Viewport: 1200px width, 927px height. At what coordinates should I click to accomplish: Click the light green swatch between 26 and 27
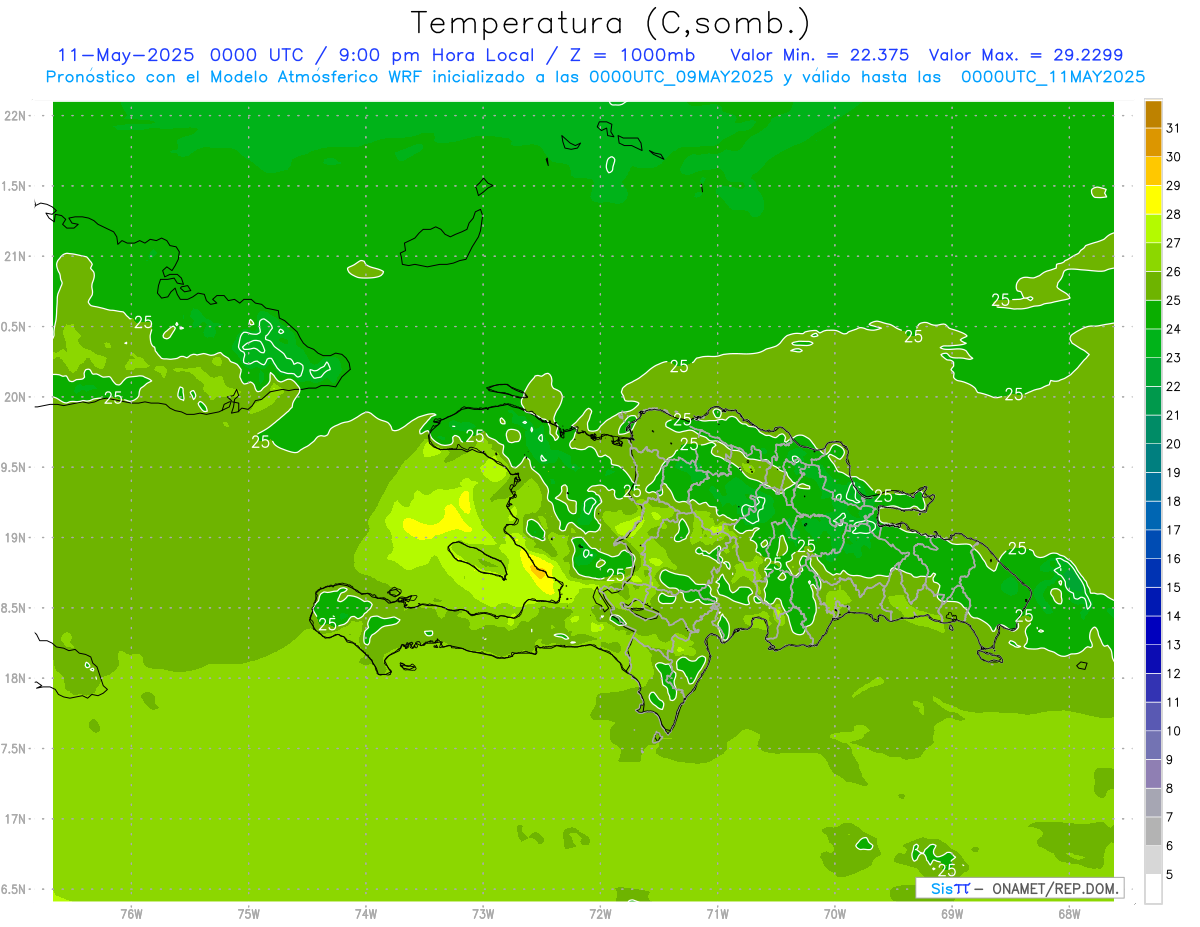(x=1153, y=257)
